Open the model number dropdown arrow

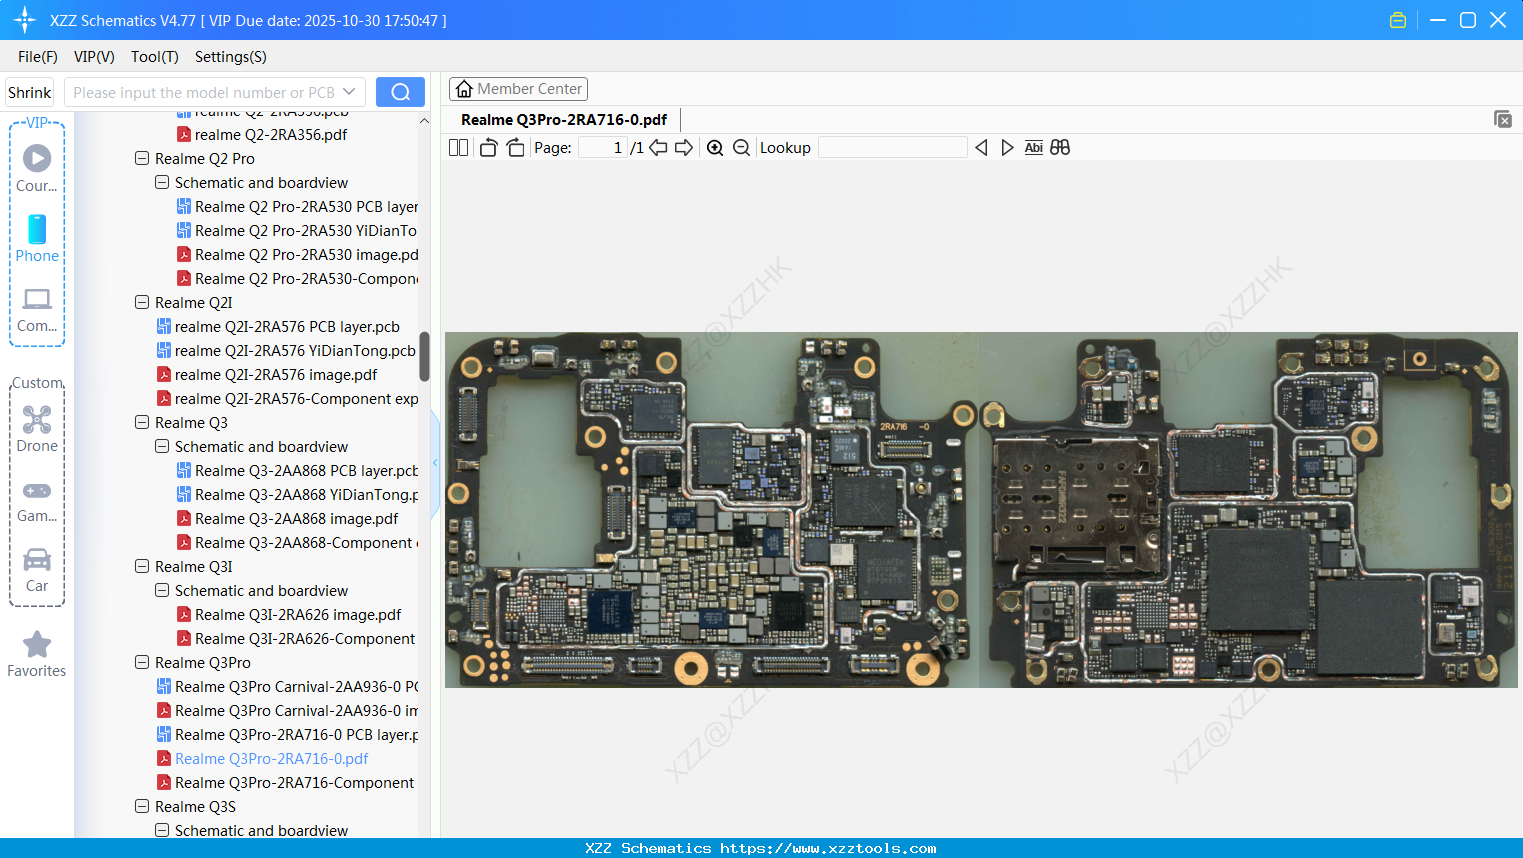349,92
